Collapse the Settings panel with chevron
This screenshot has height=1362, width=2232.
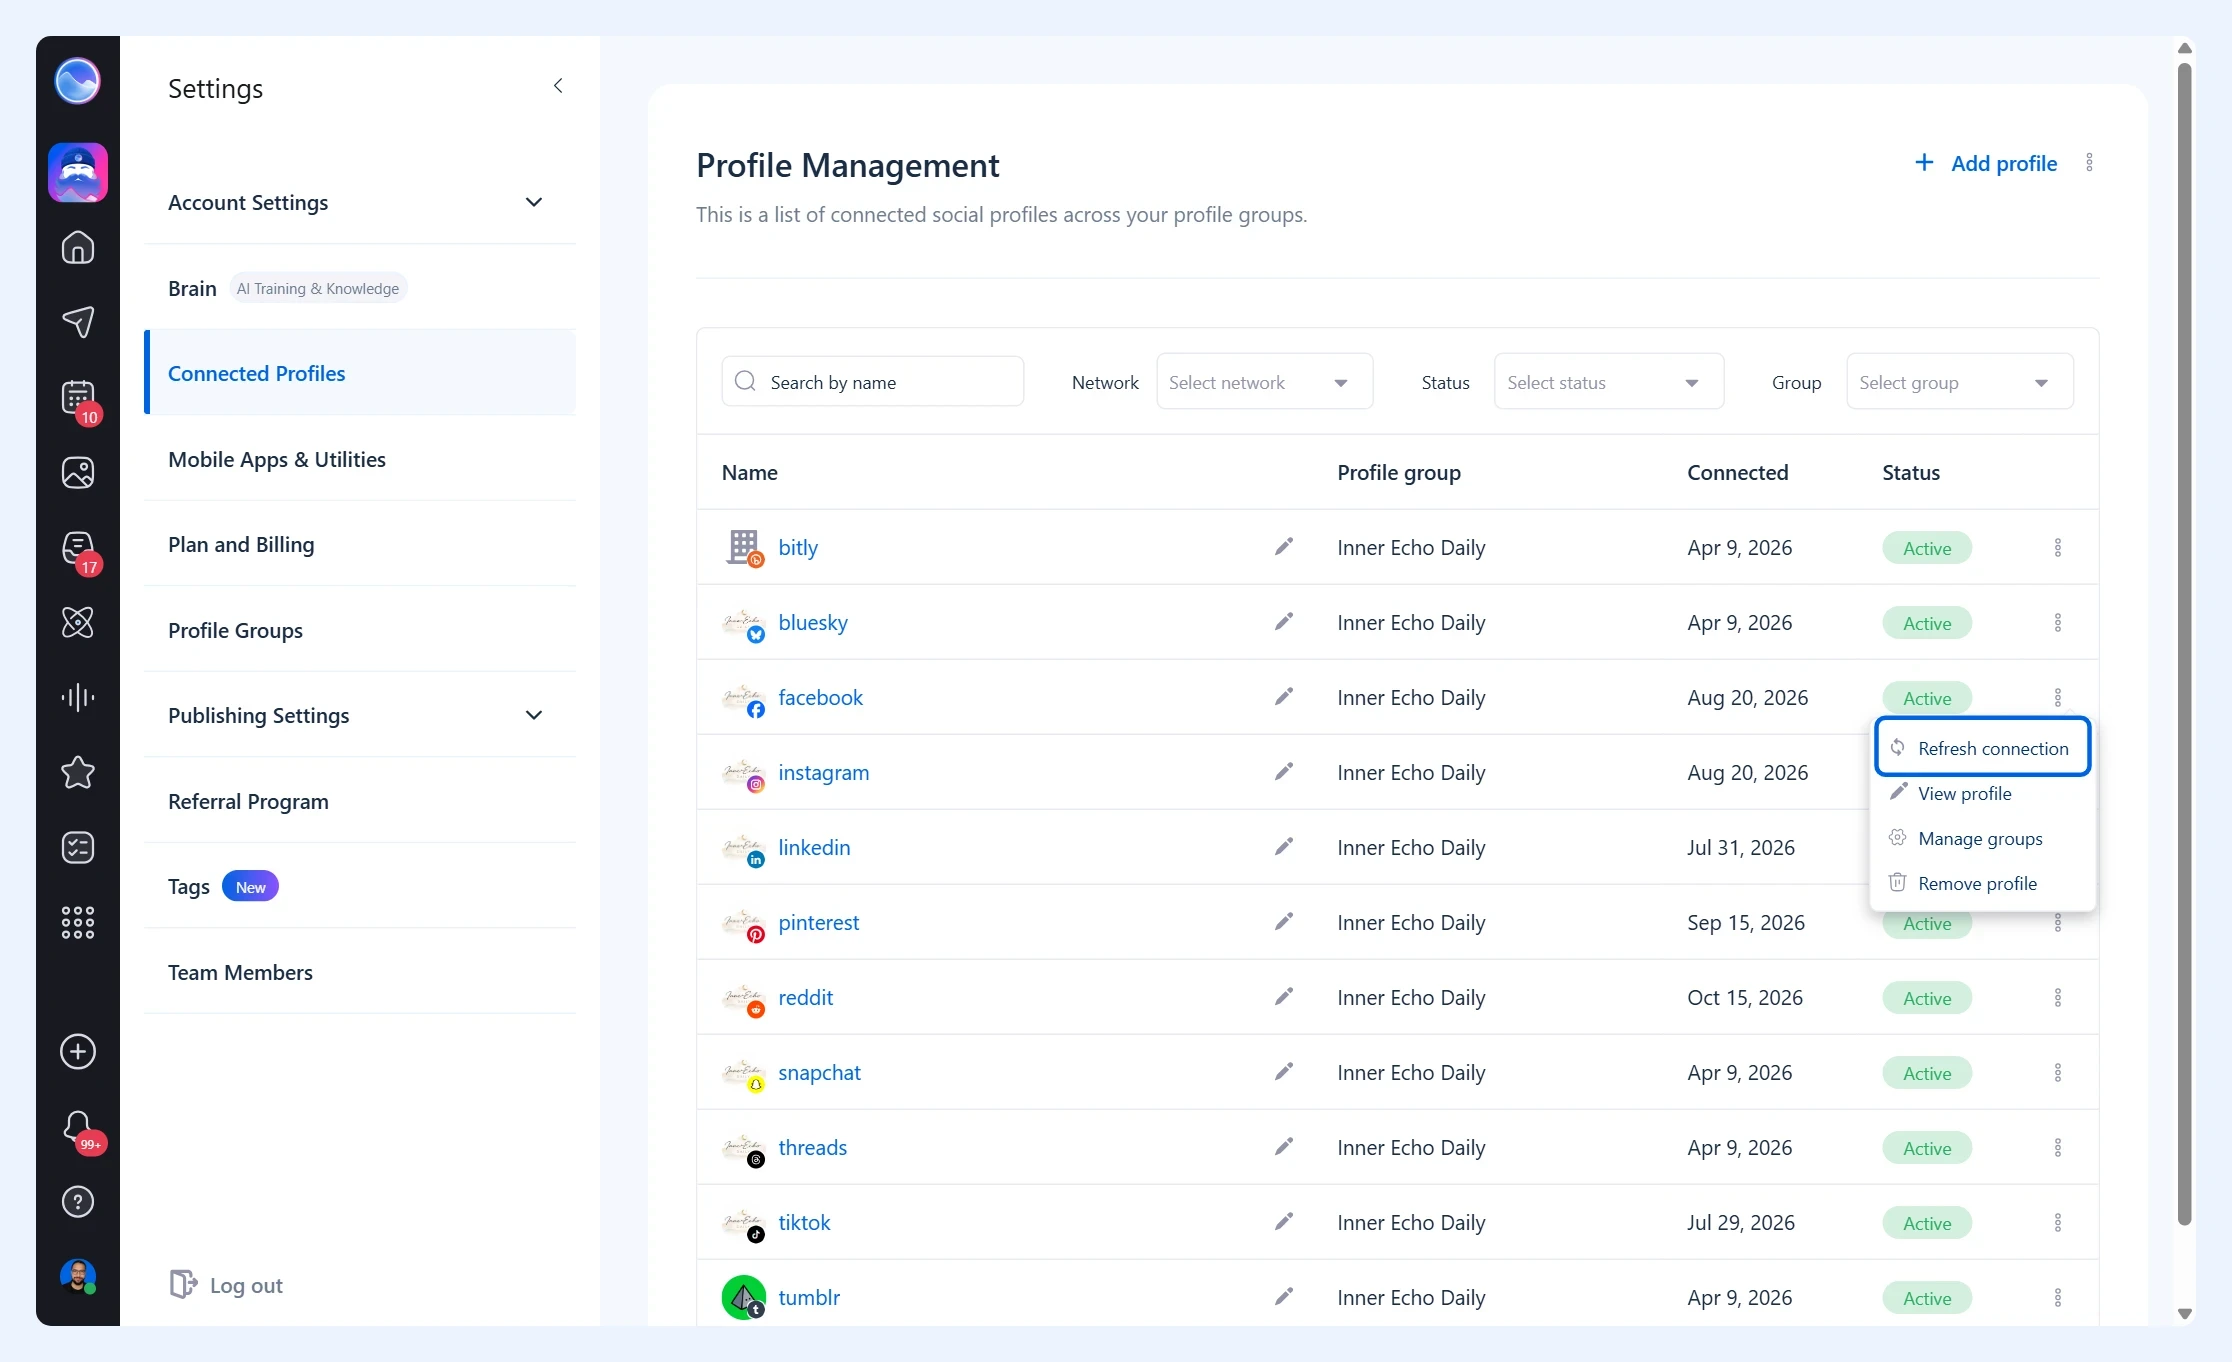[558, 86]
